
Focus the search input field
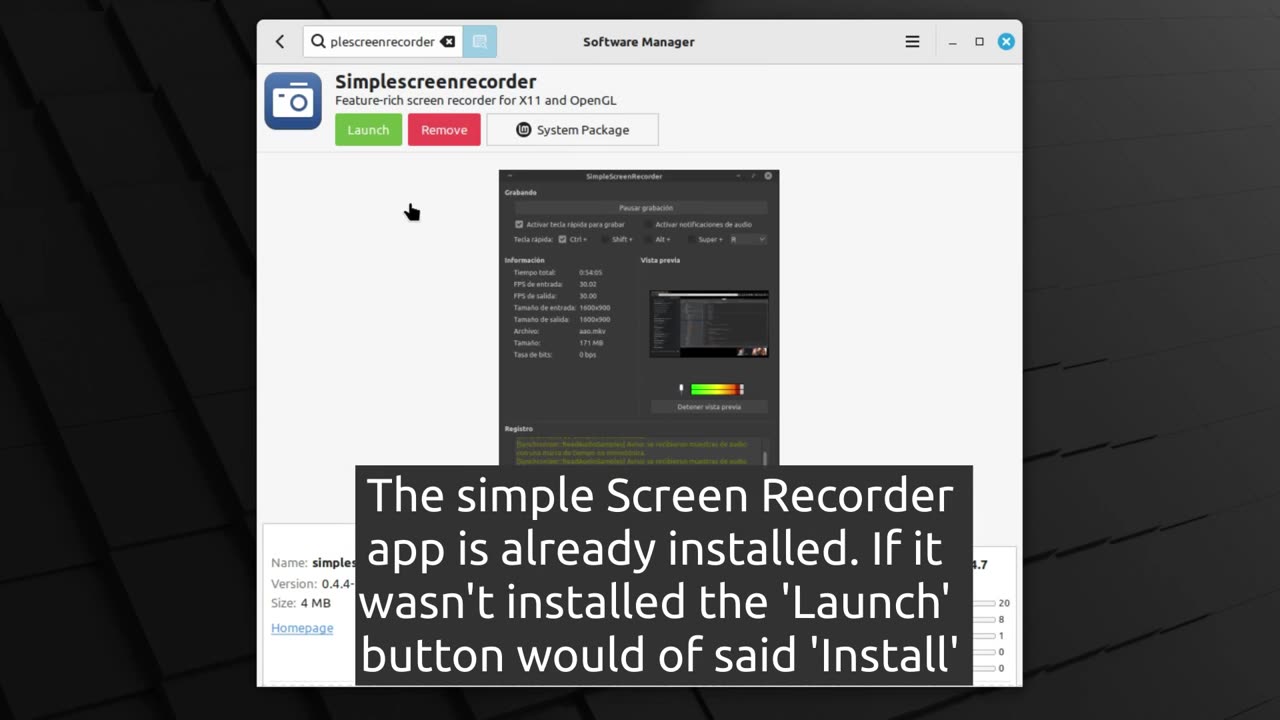point(383,42)
